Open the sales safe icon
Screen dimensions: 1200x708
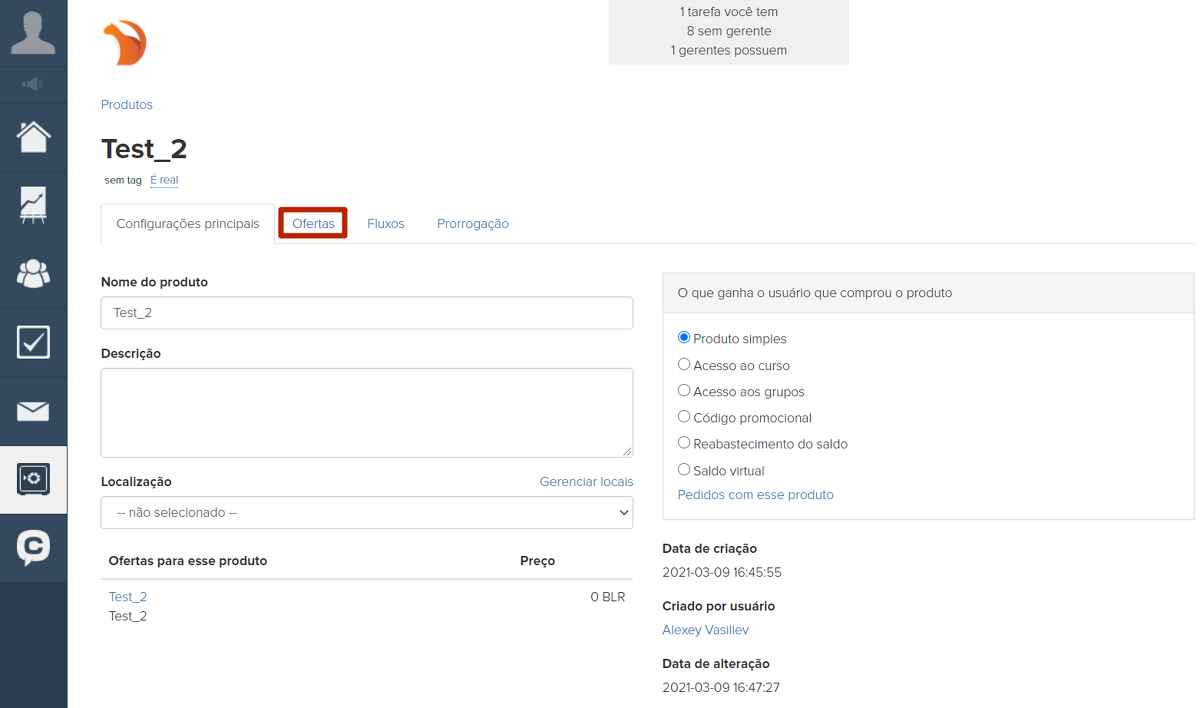pos(33,479)
